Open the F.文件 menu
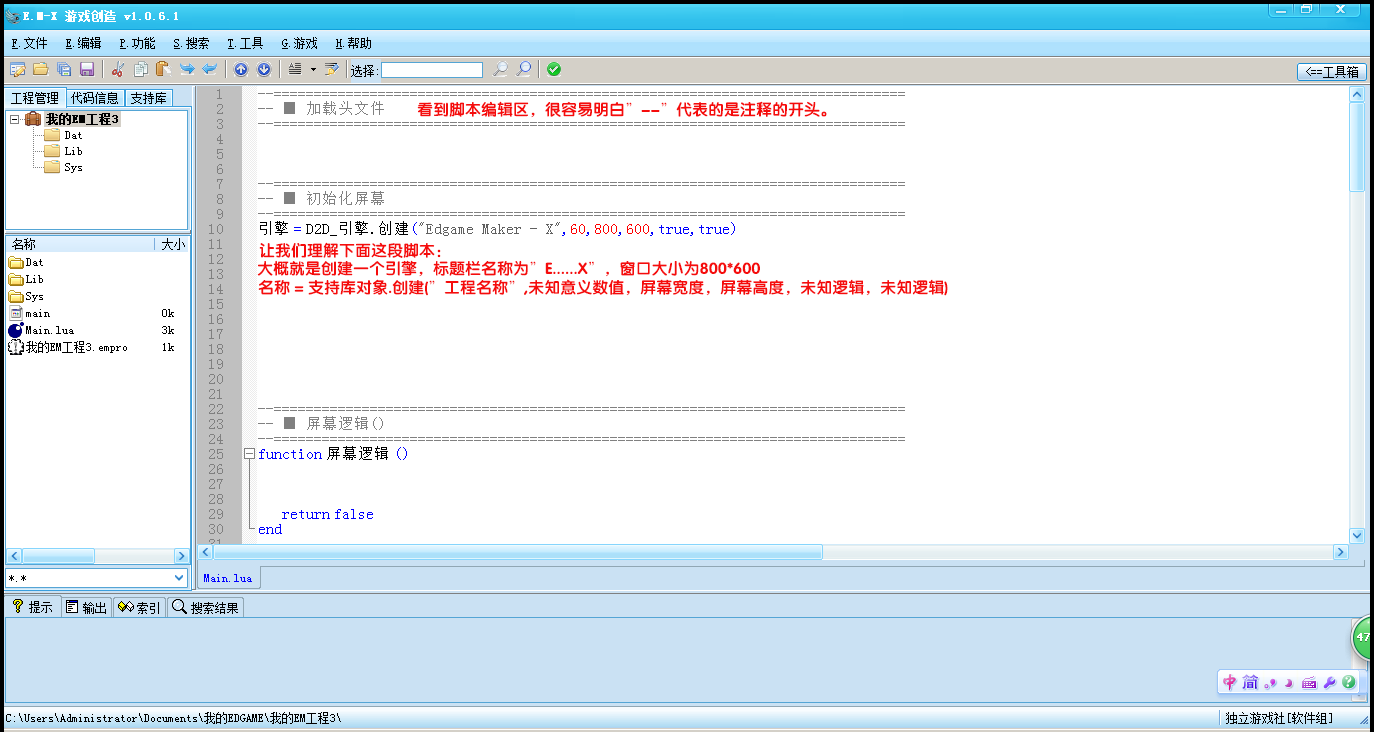Viewport: 1374px width, 732px height. click(x=29, y=43)
